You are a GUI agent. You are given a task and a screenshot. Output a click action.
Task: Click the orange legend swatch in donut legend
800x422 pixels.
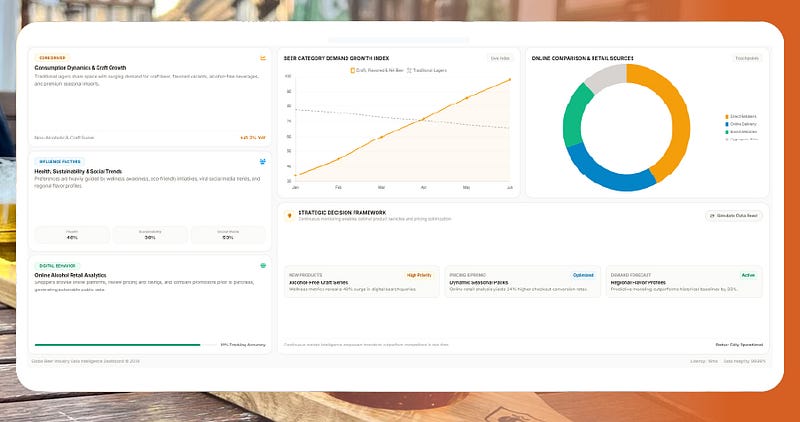click(727, 117)
